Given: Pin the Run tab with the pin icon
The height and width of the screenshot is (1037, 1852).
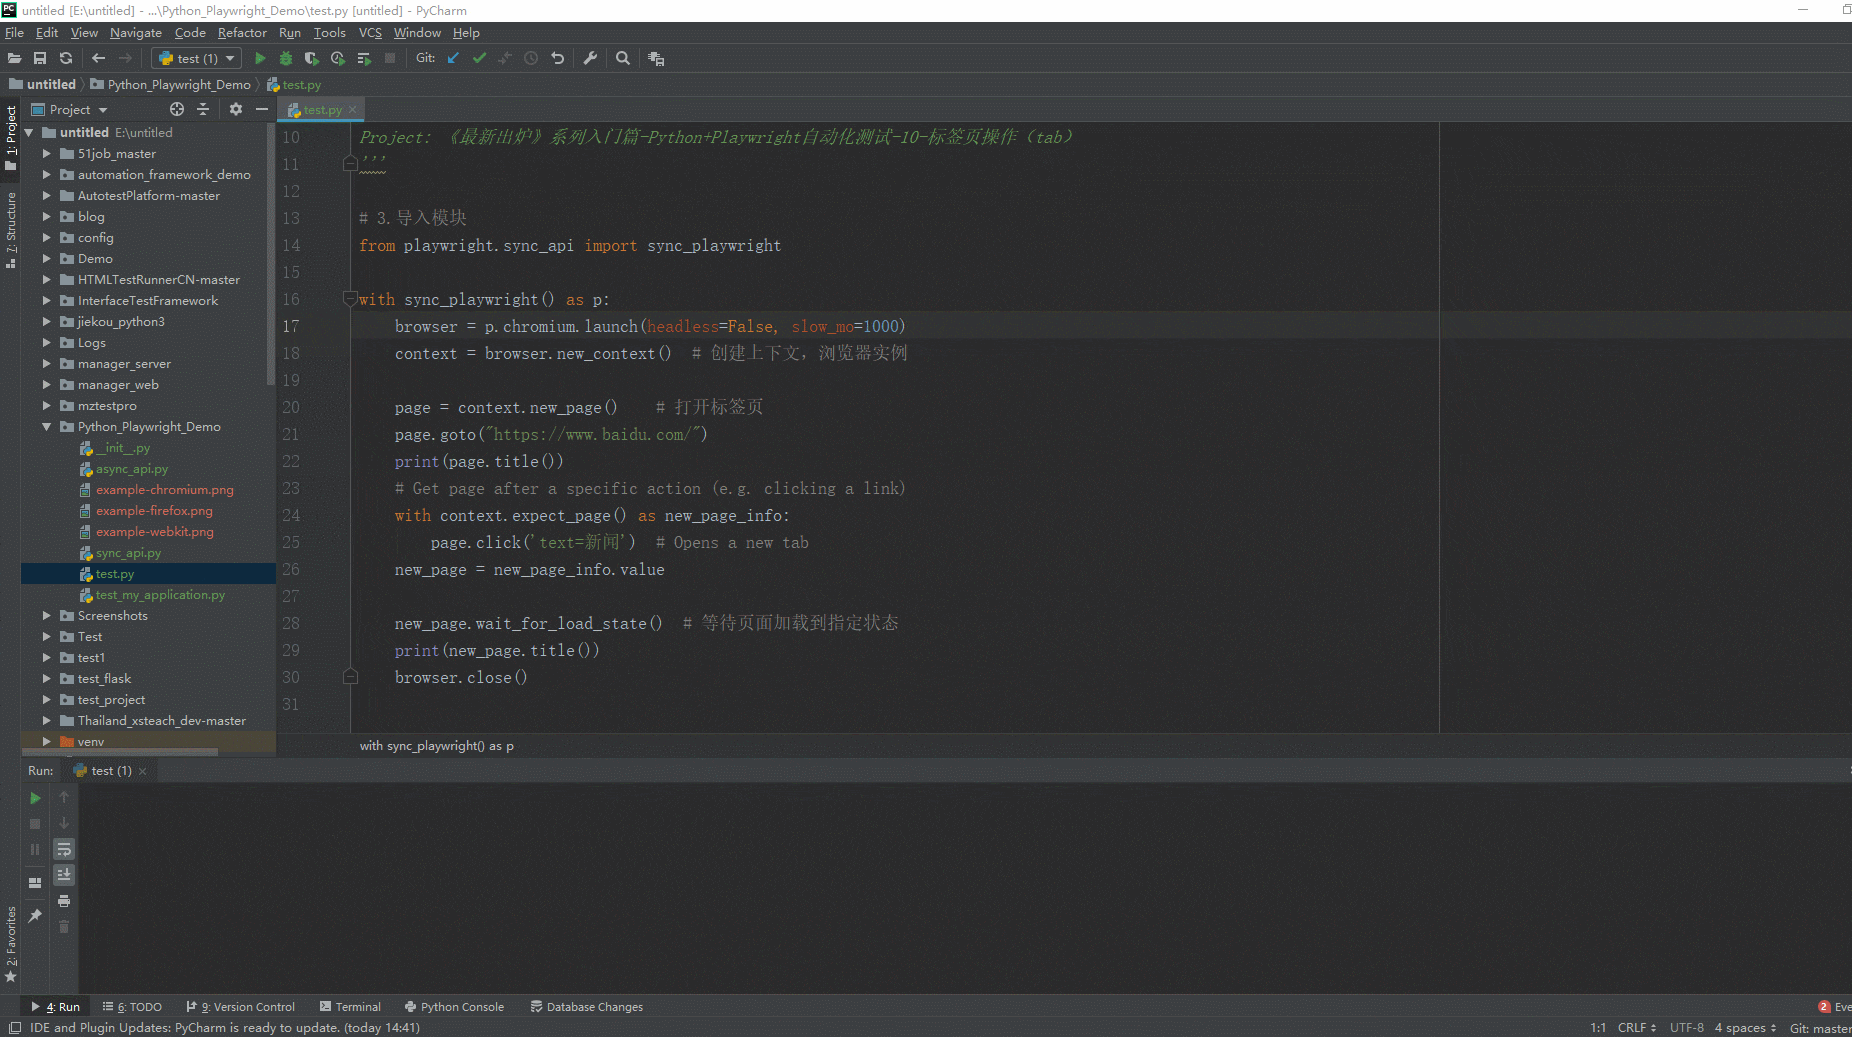Looking at the screenshot, I should [35, 915].
